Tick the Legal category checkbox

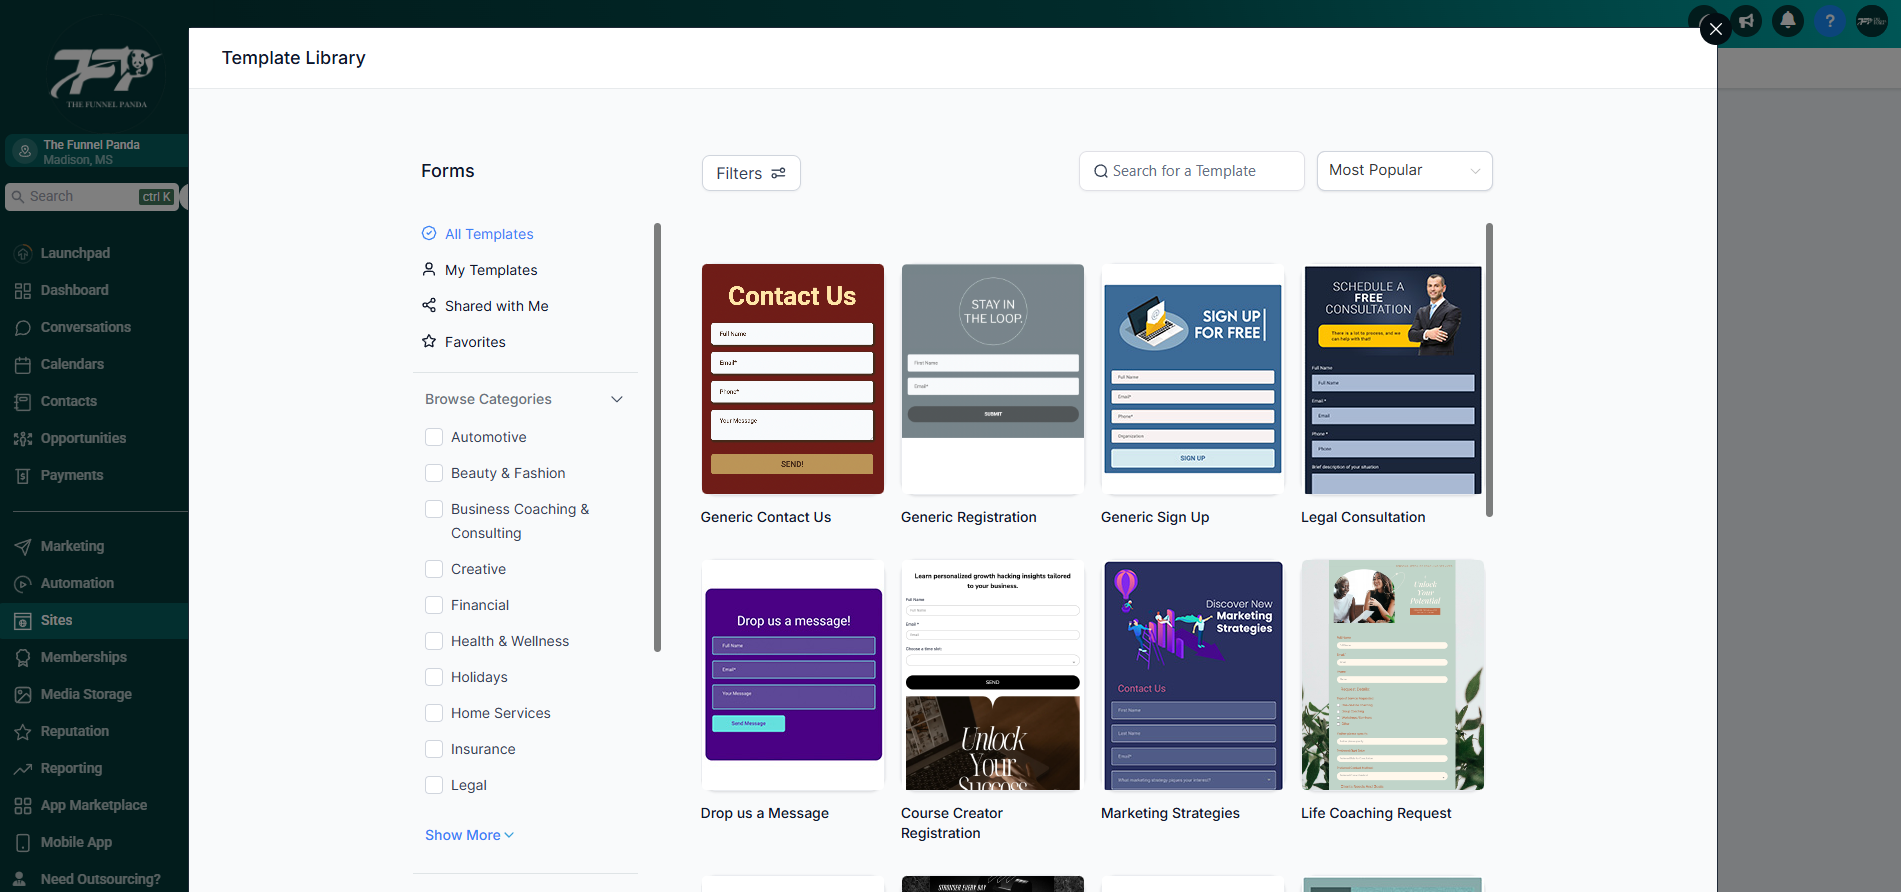[x=434, y=785]
